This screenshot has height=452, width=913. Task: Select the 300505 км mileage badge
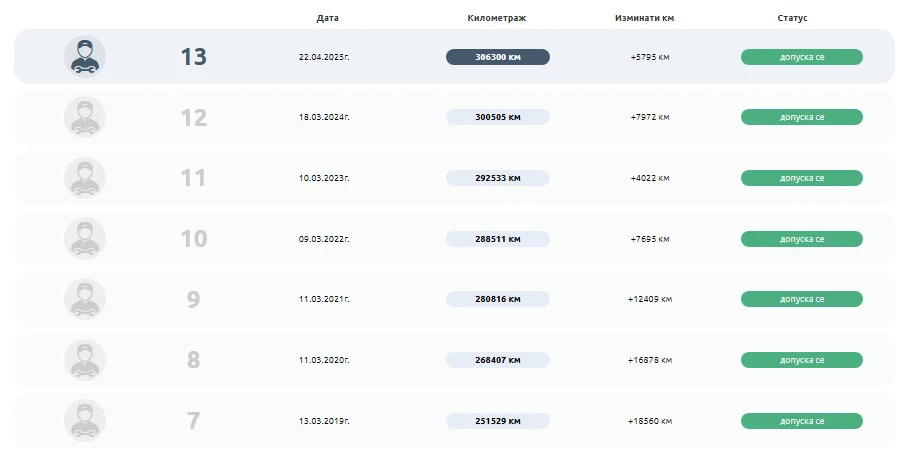tap(497, 117)
